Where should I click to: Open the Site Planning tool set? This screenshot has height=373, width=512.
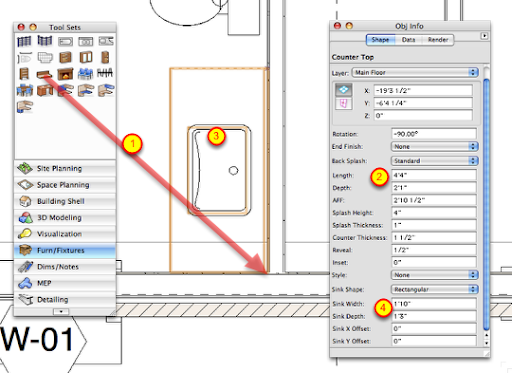point(65,168)
